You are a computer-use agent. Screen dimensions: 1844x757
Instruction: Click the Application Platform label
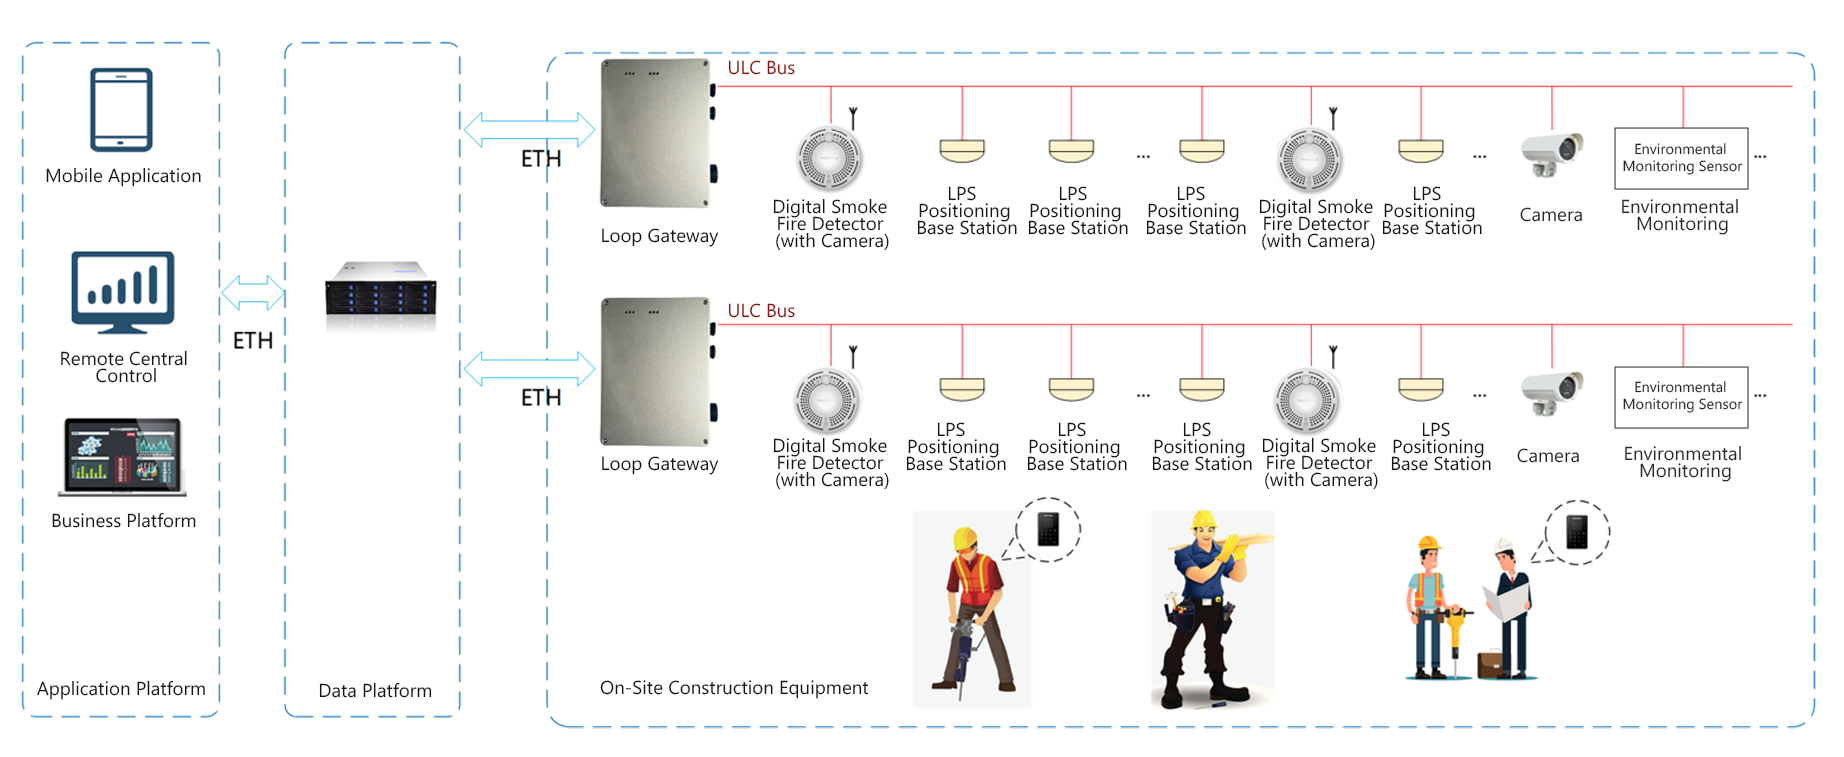point(121,689)
